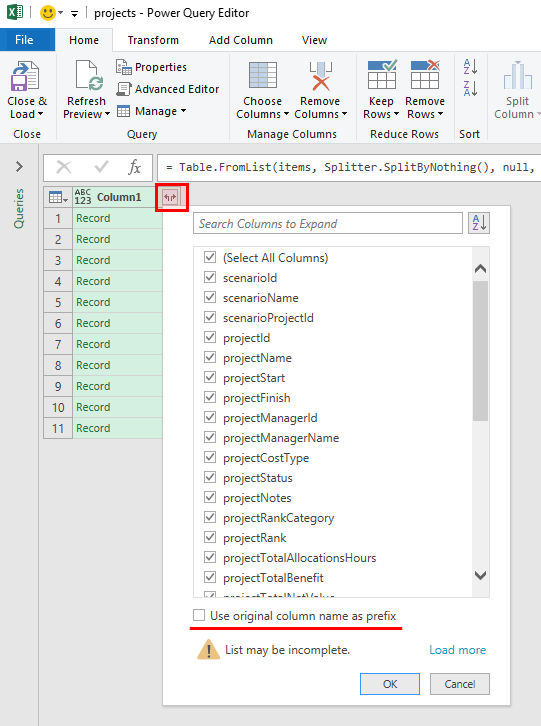Switch to the Home tab
Image resolution: width=541 pixels, height=726 pixels.
pyautogui.click(x=84, y=40)
